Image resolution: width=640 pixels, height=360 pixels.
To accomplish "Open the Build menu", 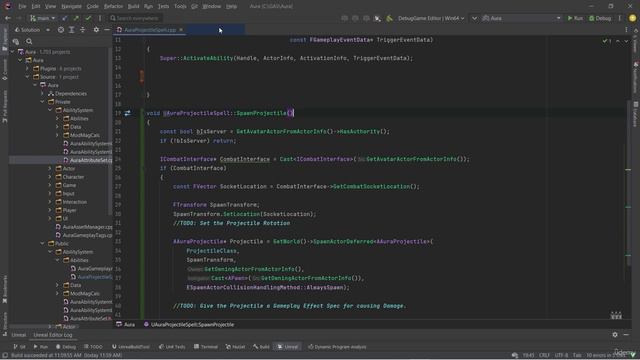I will [133, 7].
